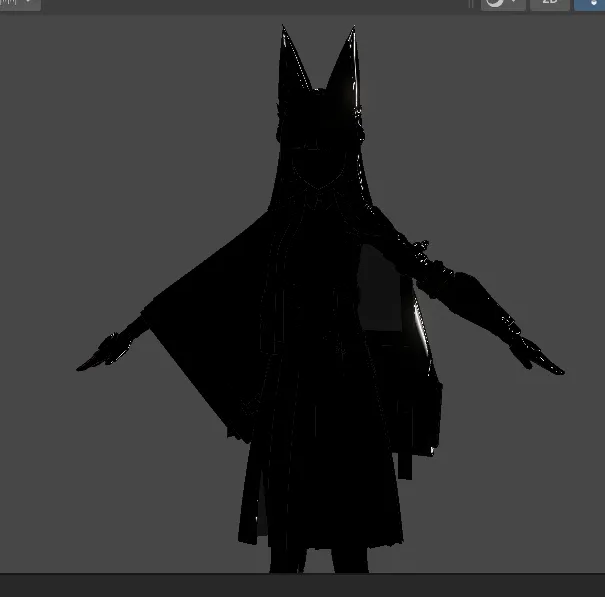Click the dark bottom status bar
This screenshot has width=605, height=597.
tap(300, 585)
